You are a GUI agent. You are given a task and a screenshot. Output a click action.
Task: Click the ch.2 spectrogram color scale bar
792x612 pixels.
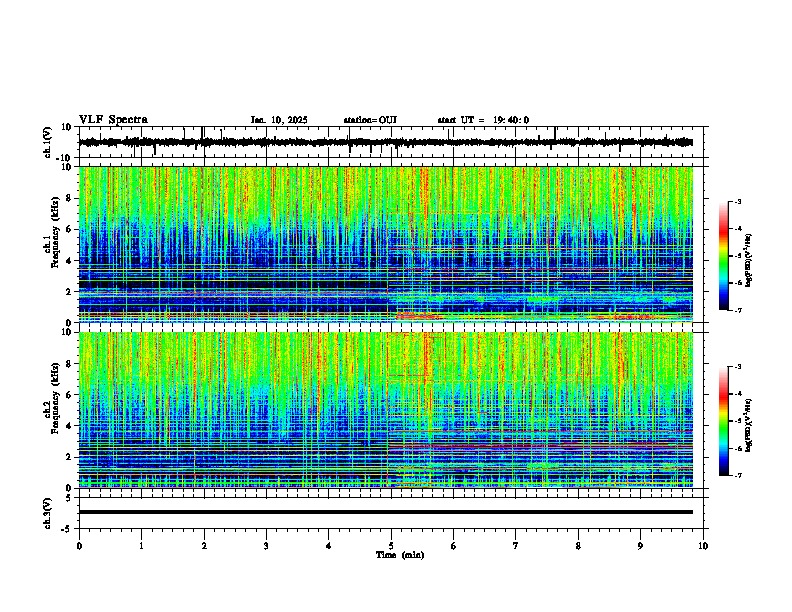point(723,421)
